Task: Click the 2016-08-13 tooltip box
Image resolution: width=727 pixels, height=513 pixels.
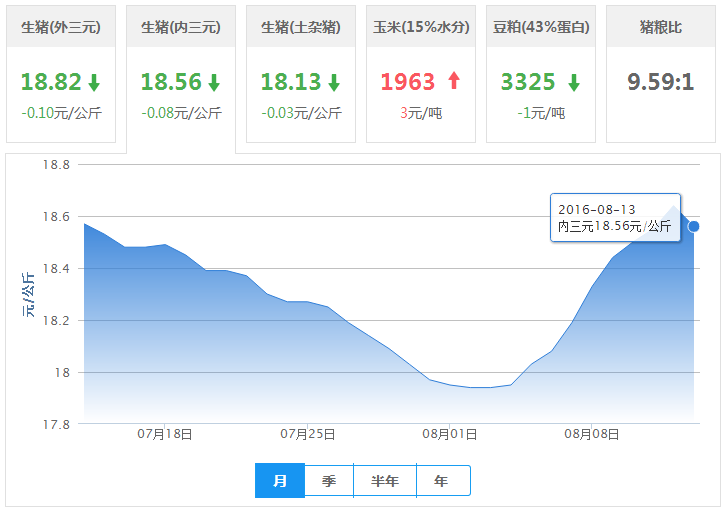Action: point(615,218)
